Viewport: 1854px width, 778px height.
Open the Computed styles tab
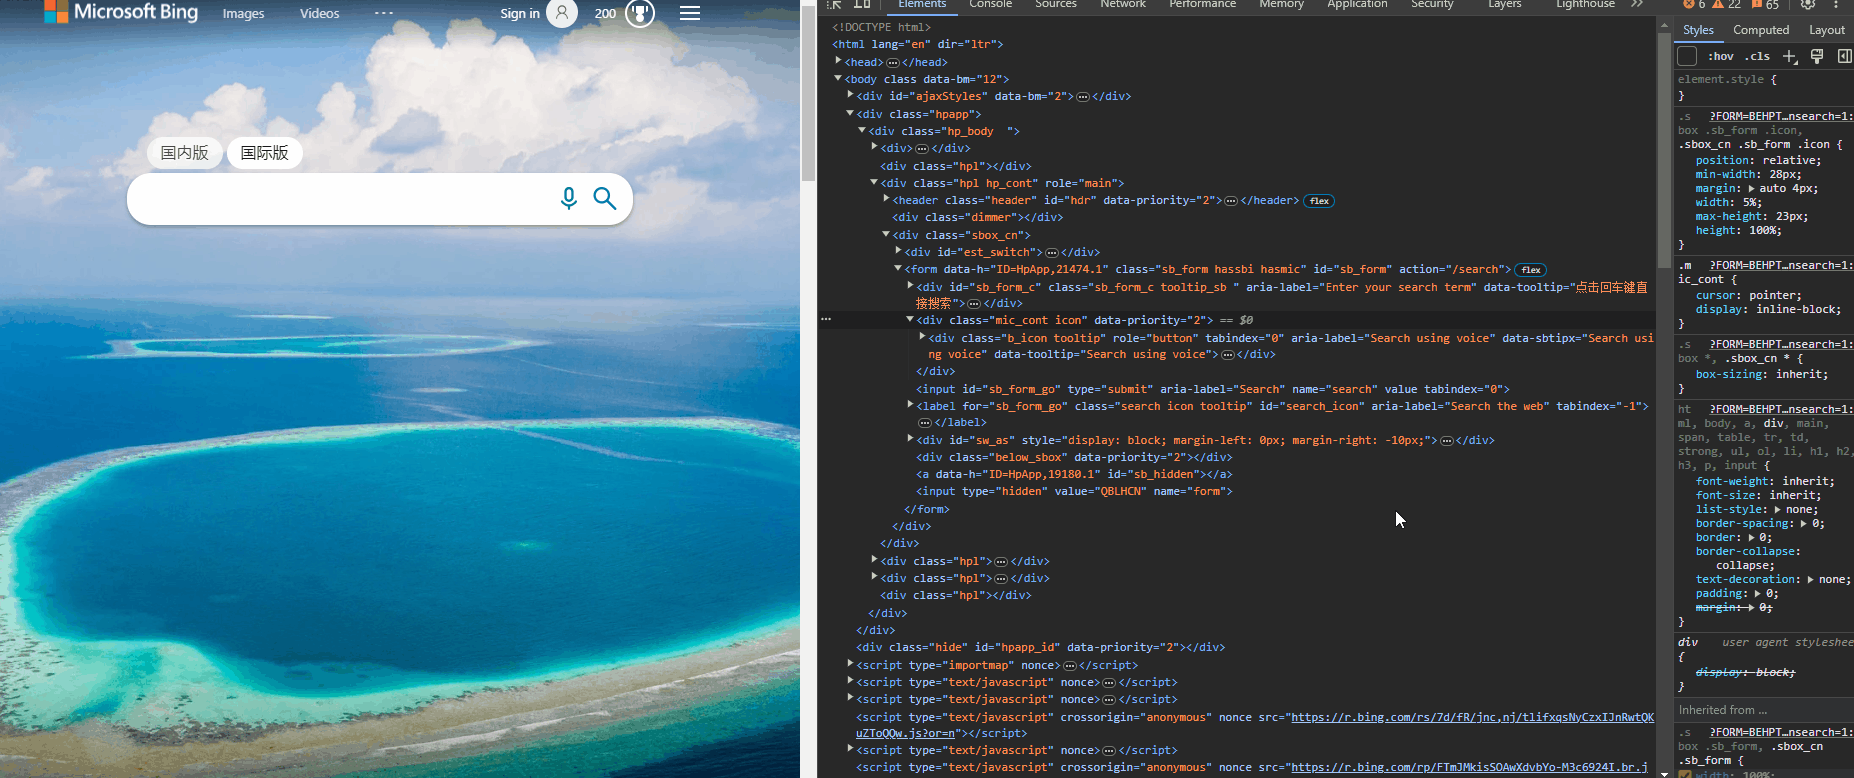[x=1761, y=30]
